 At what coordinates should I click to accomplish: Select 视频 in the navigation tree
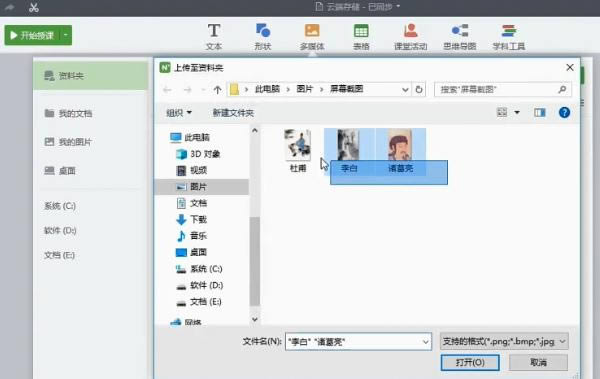pyautogui.click(x=192, y=170)
